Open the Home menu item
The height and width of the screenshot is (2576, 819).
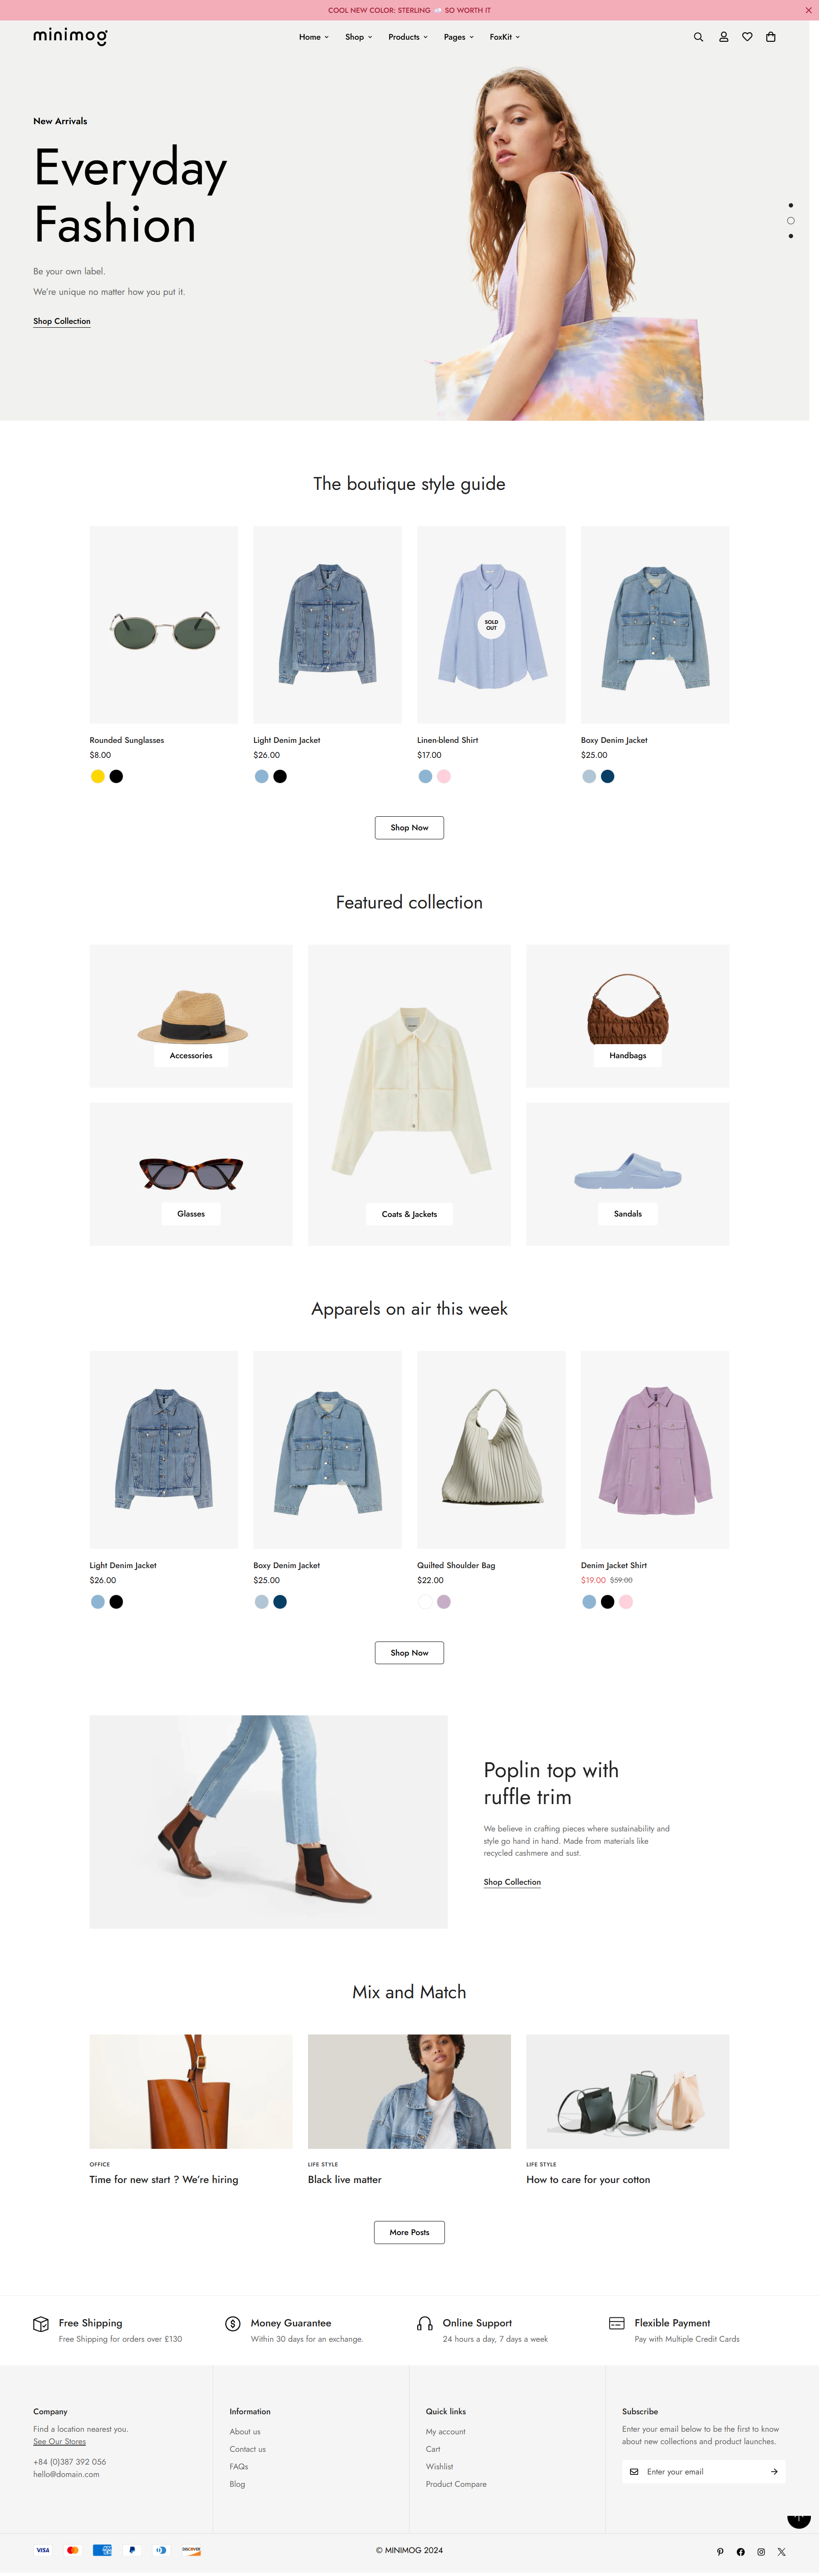[314, 37]
